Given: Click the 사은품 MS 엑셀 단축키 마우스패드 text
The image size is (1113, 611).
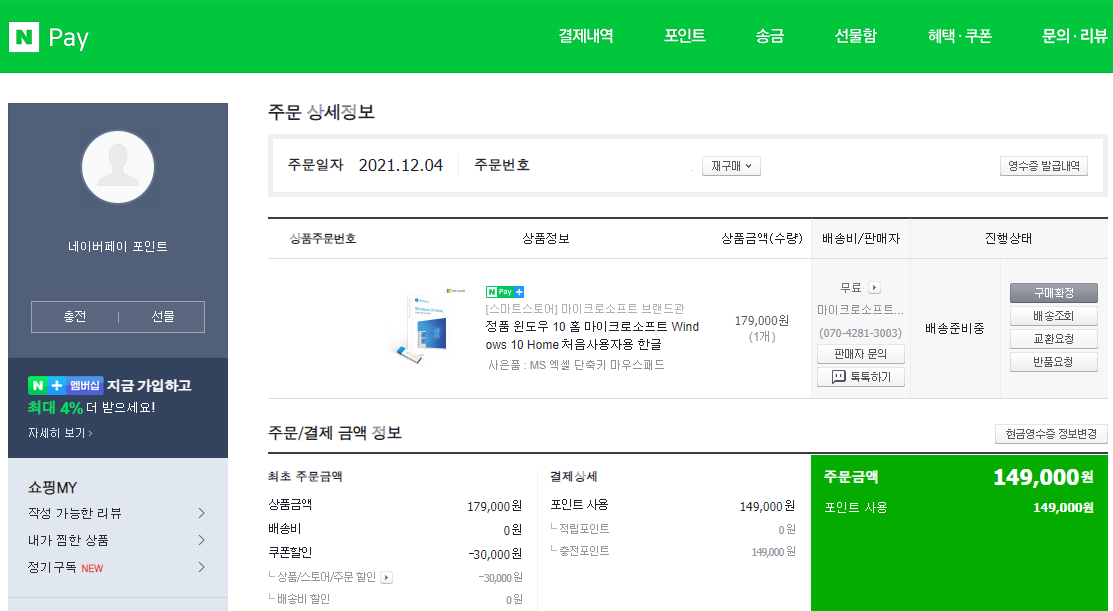Looking at the screenshot, I should 576,365.
